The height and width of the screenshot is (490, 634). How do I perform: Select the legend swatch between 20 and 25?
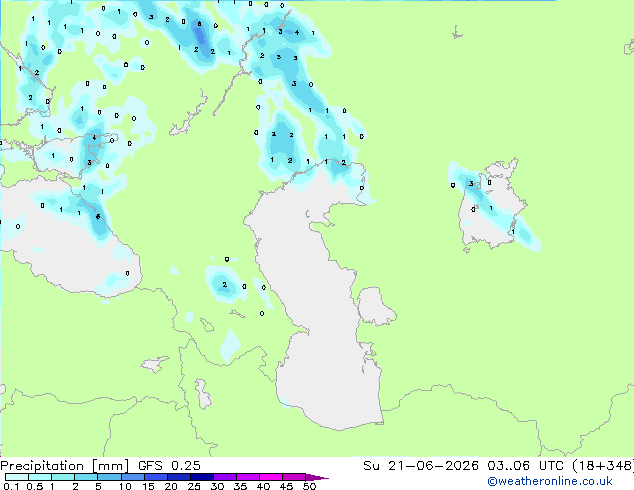click(178, 477)
